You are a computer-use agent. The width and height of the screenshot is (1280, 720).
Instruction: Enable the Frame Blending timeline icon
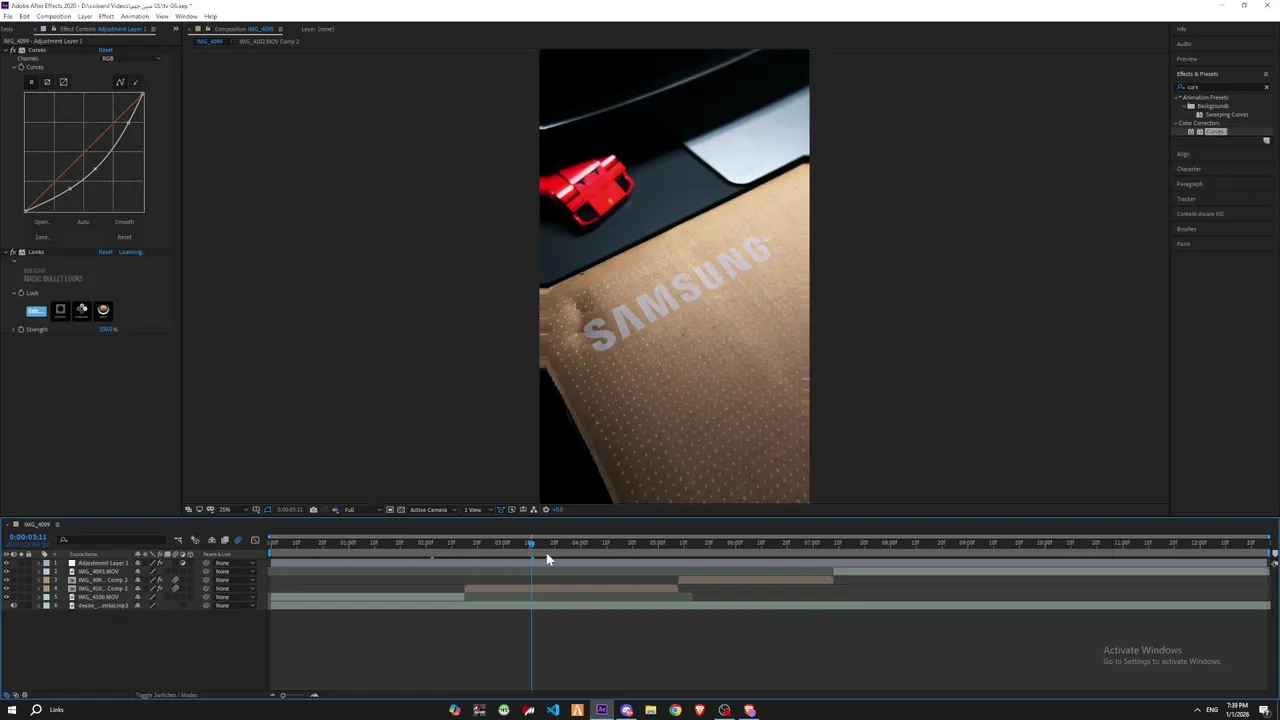pos(224,540)
